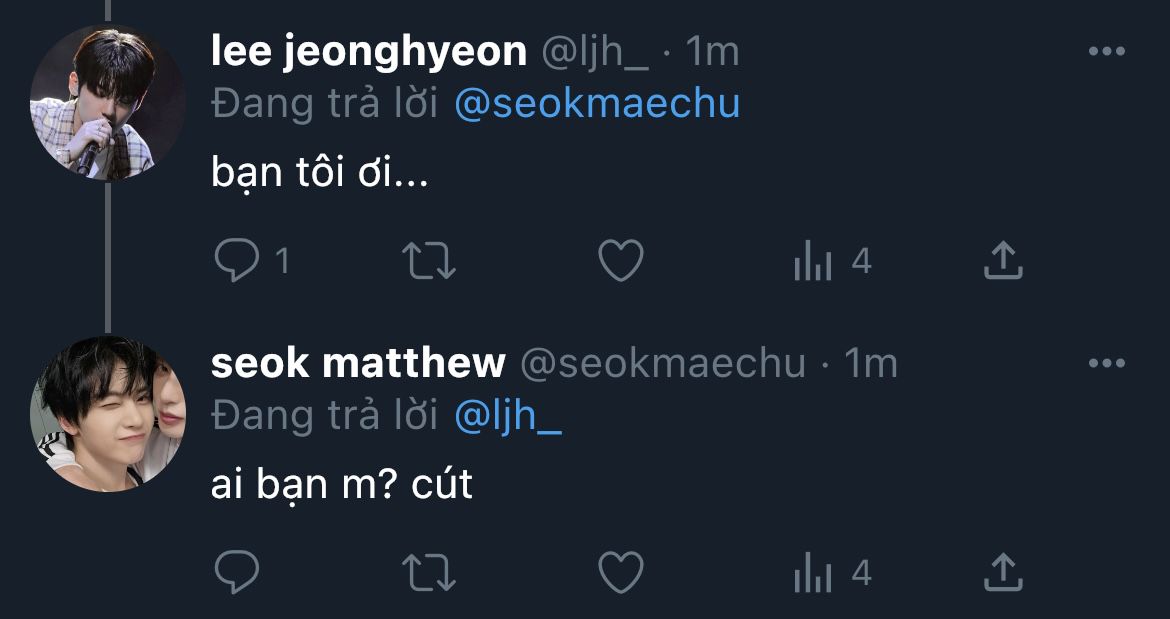Open seok matthew display name profile
The width and height of the screenshot is (1170, 619).
(358, 364)
